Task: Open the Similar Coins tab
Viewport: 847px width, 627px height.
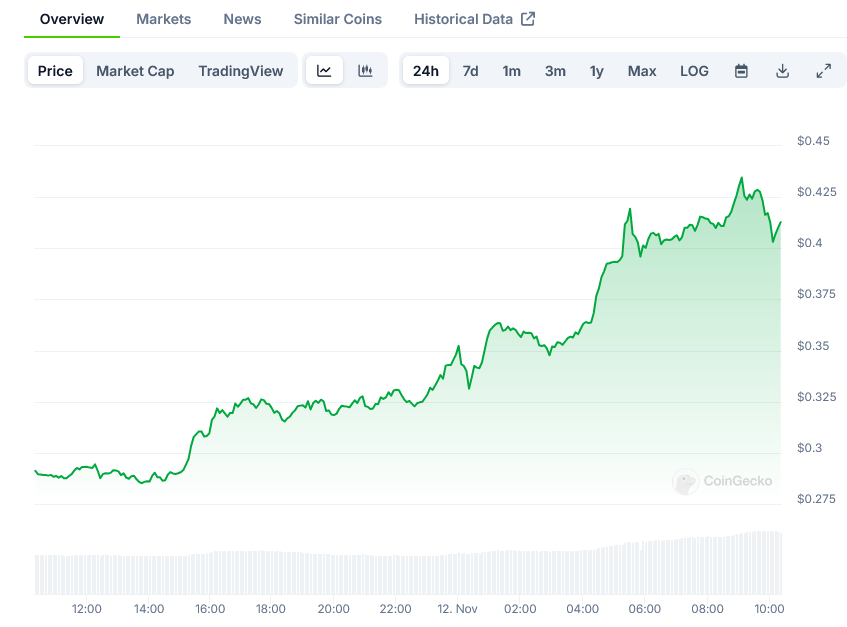Action: (338, 19)
